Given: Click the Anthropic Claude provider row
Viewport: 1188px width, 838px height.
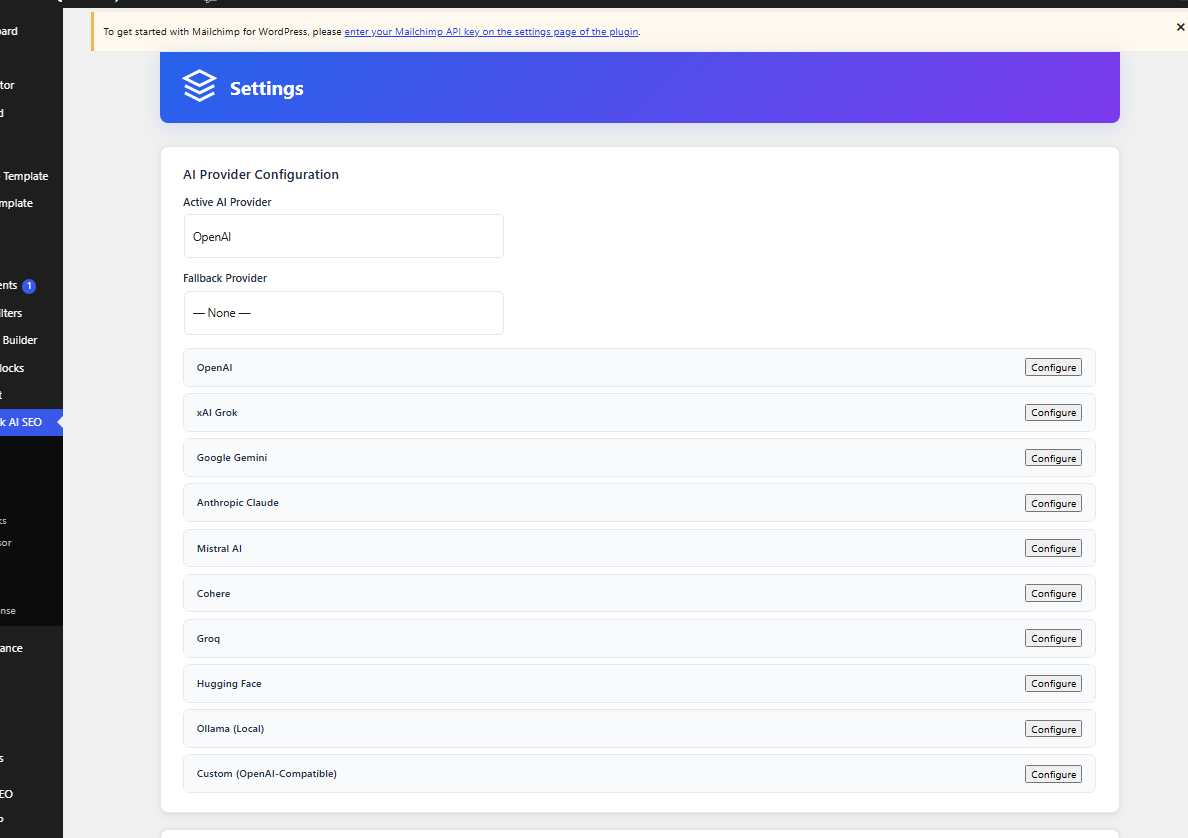Looking at the screenshot, I should click(x=639, y=502).
